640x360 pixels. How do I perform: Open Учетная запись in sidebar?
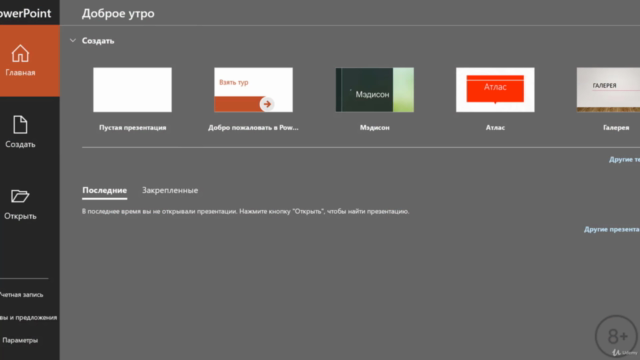(x=21, y=294)
